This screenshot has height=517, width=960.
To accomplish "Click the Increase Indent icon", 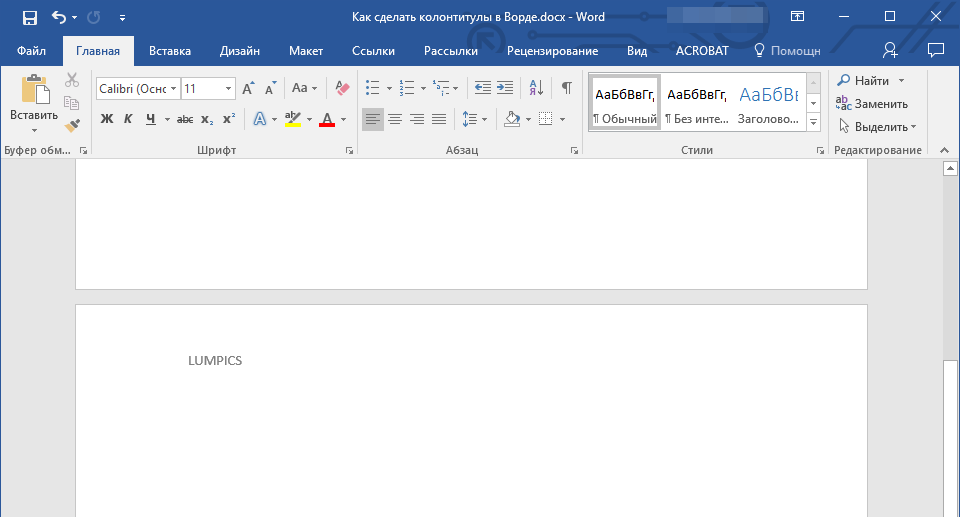I will (505, 88).
